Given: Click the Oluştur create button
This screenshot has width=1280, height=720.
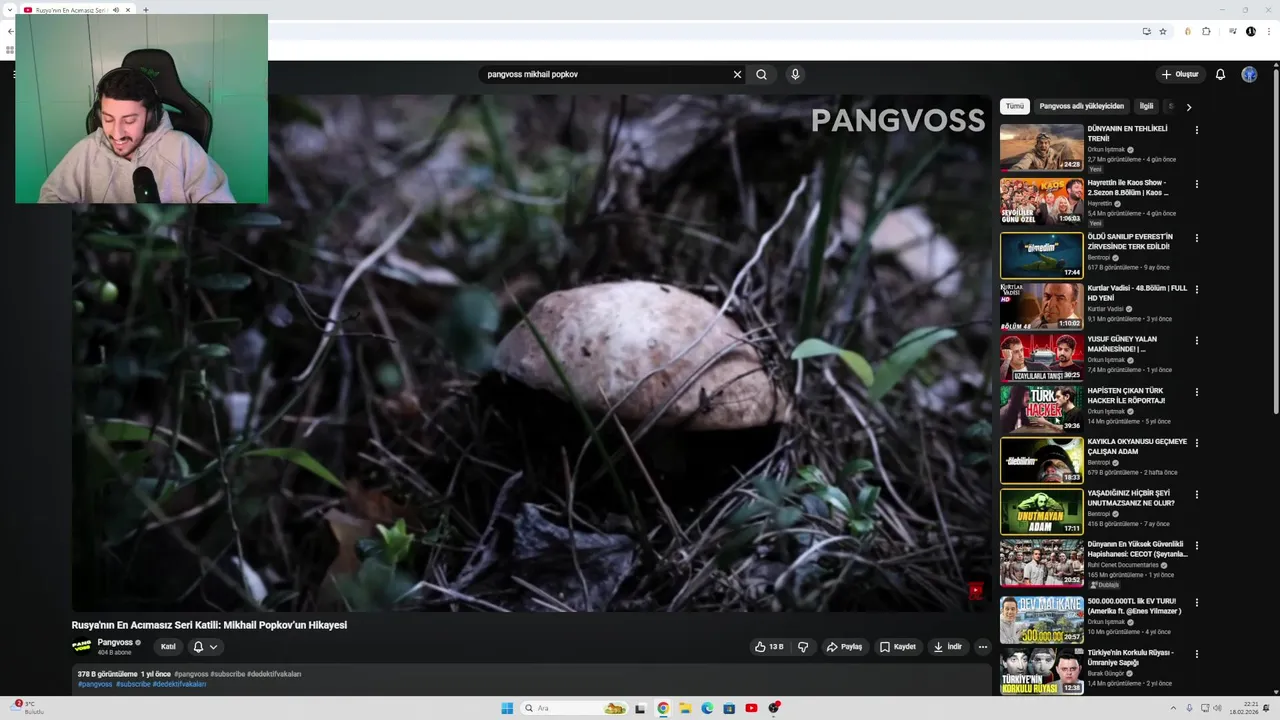Looking at the screenshot, I should pyautogui.click(x=1180, y=74).
